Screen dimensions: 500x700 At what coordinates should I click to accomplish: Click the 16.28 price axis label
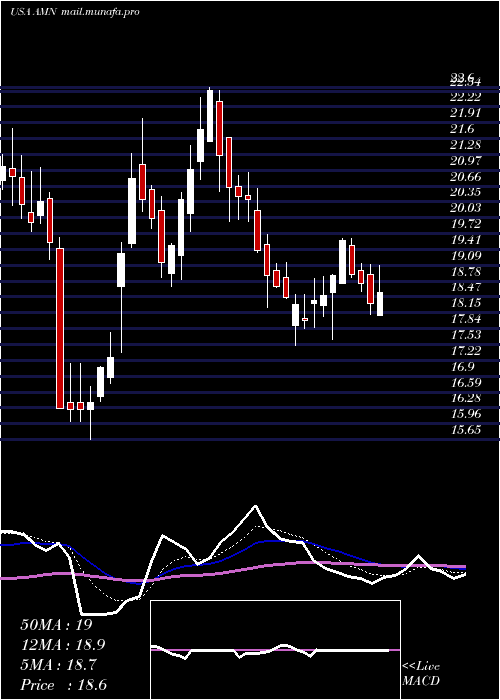[465, 399]
